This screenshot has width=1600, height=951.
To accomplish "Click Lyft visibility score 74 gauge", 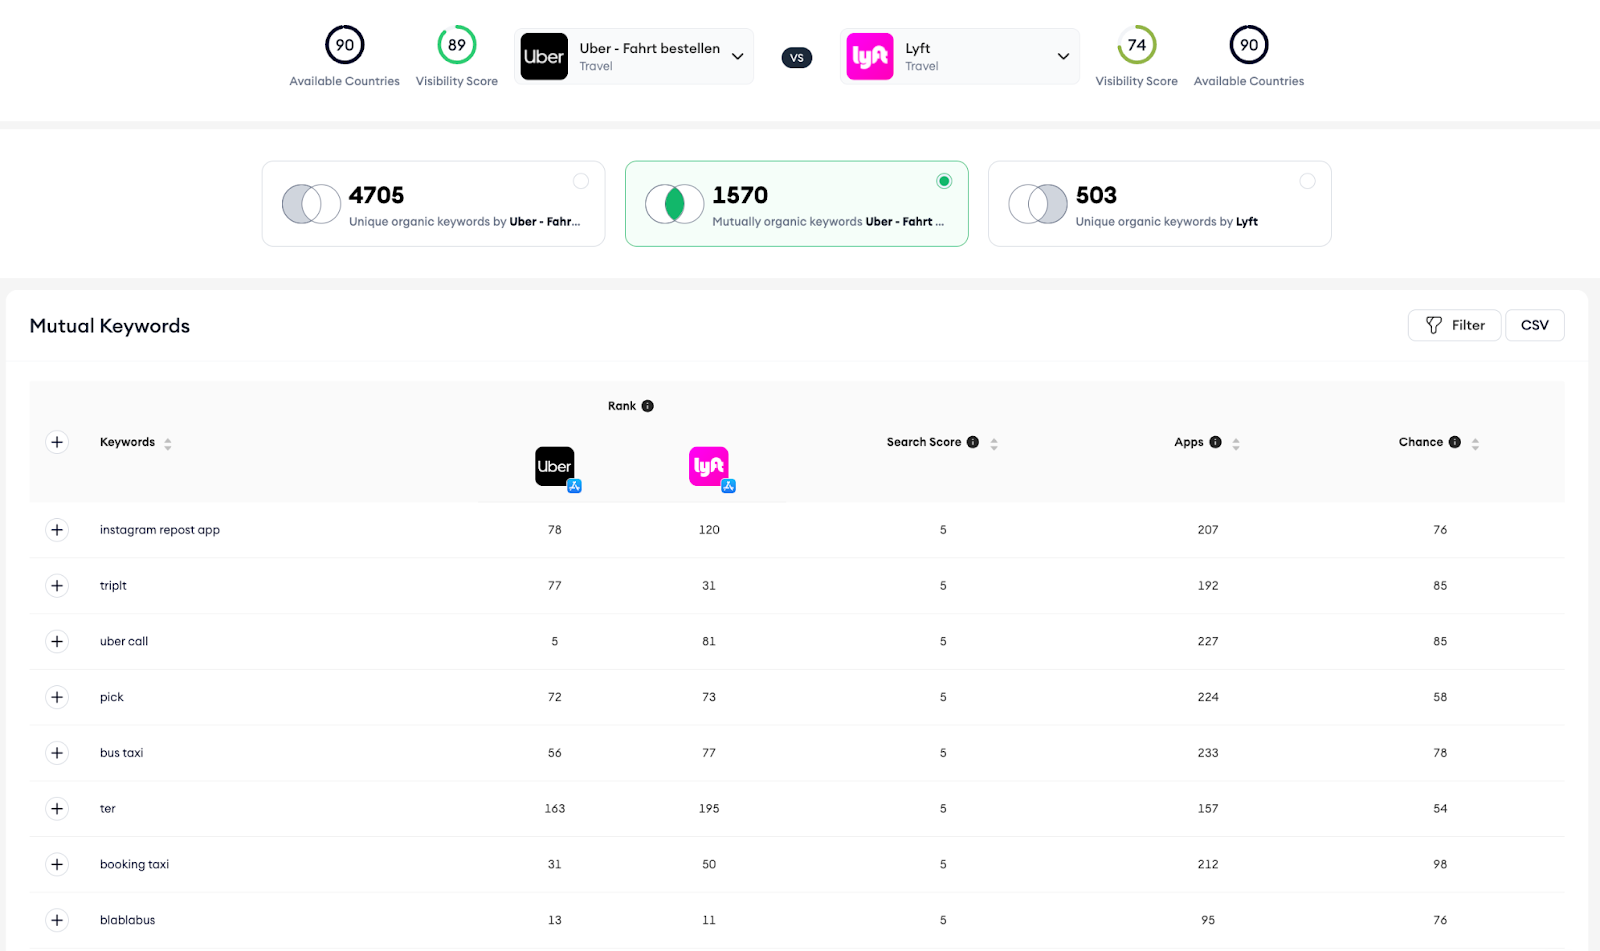I will 1137,45.
